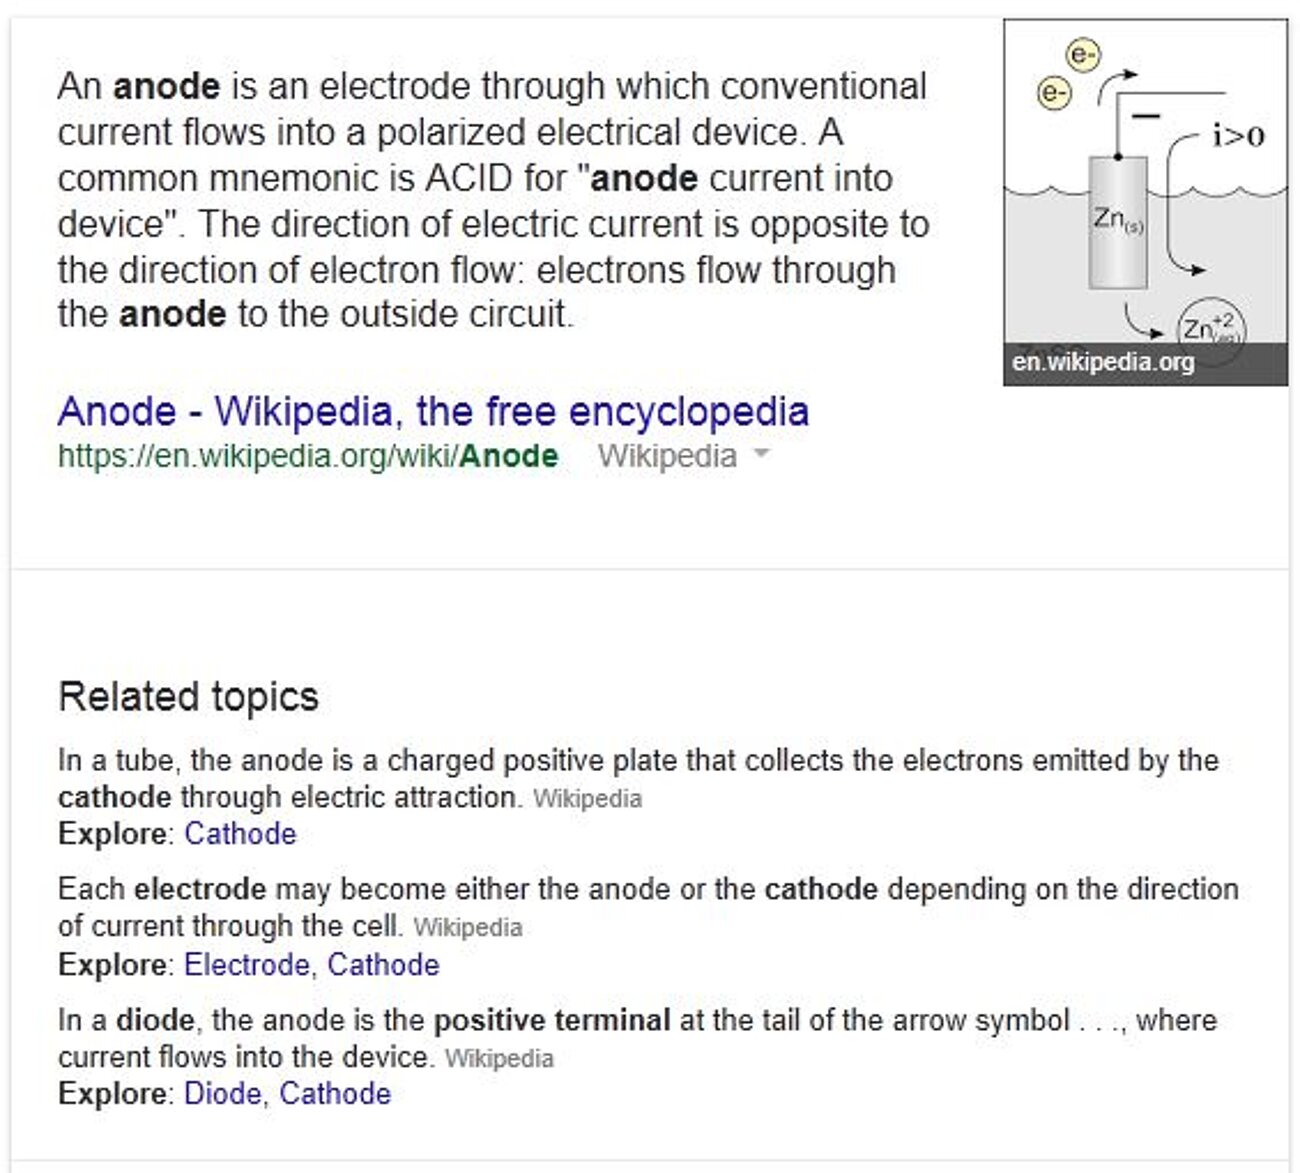Click the upper e- electron circle in diagram

(x=1083, y=54)
